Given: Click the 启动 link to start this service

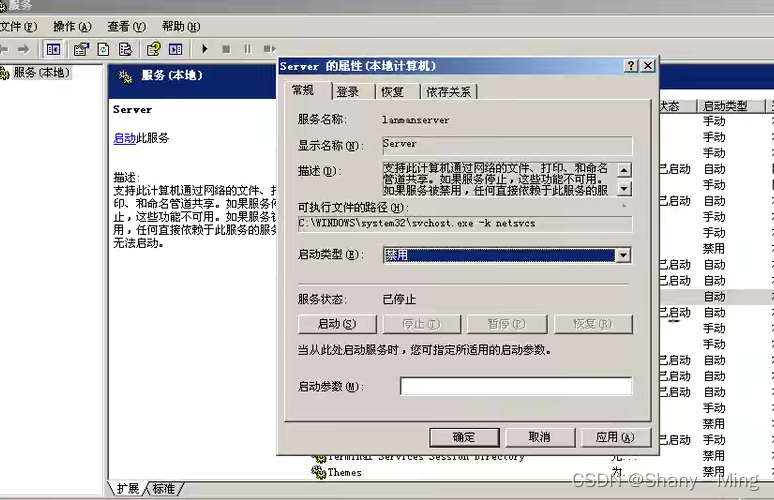Looking at the screenshot, I should pos(124,138).
